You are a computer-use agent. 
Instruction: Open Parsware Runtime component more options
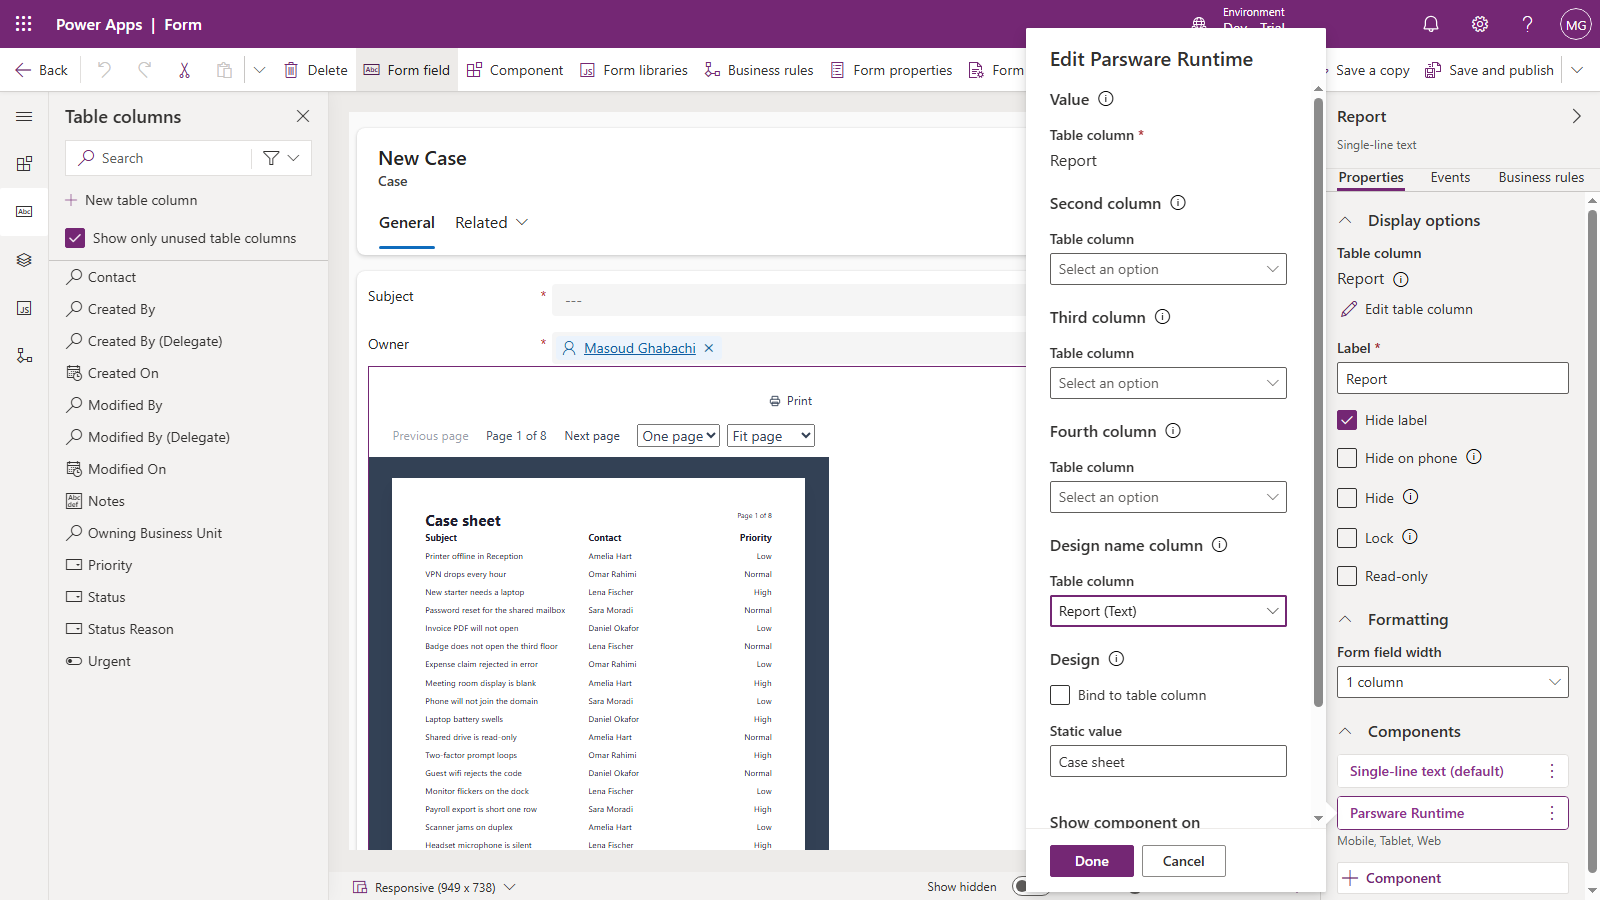pyautogui.click(x=1552, y=813)
